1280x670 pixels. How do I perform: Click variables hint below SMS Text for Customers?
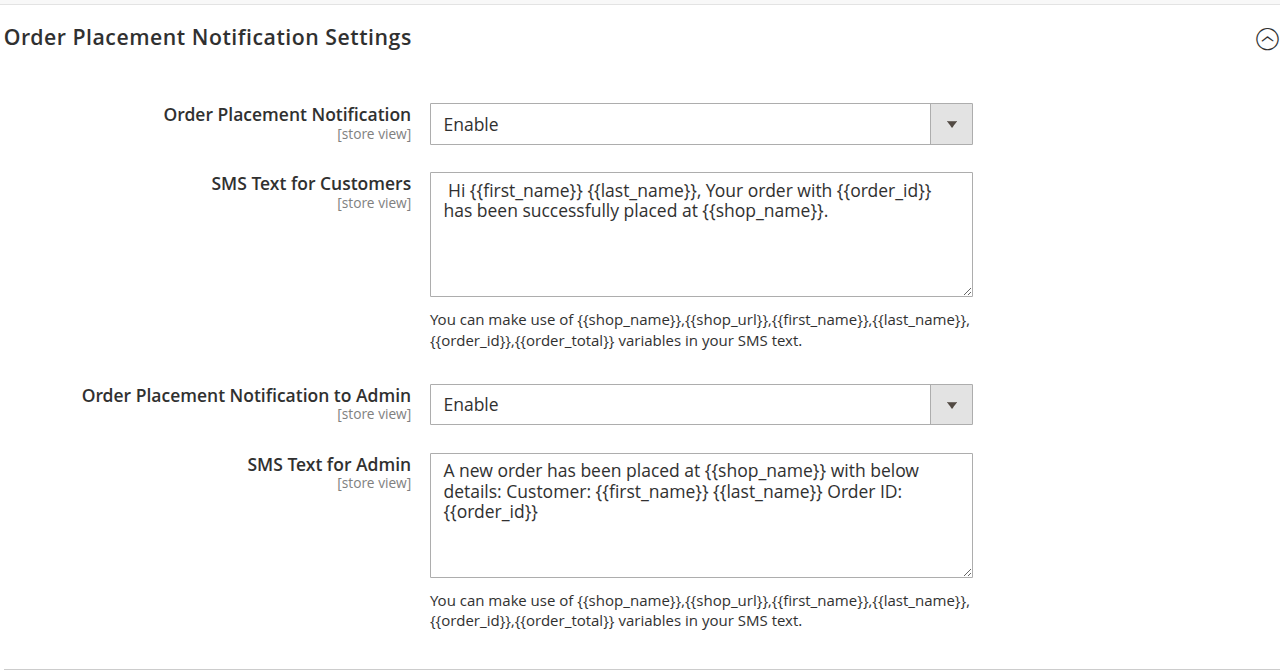pyautogui.click(x=700, y=331)
